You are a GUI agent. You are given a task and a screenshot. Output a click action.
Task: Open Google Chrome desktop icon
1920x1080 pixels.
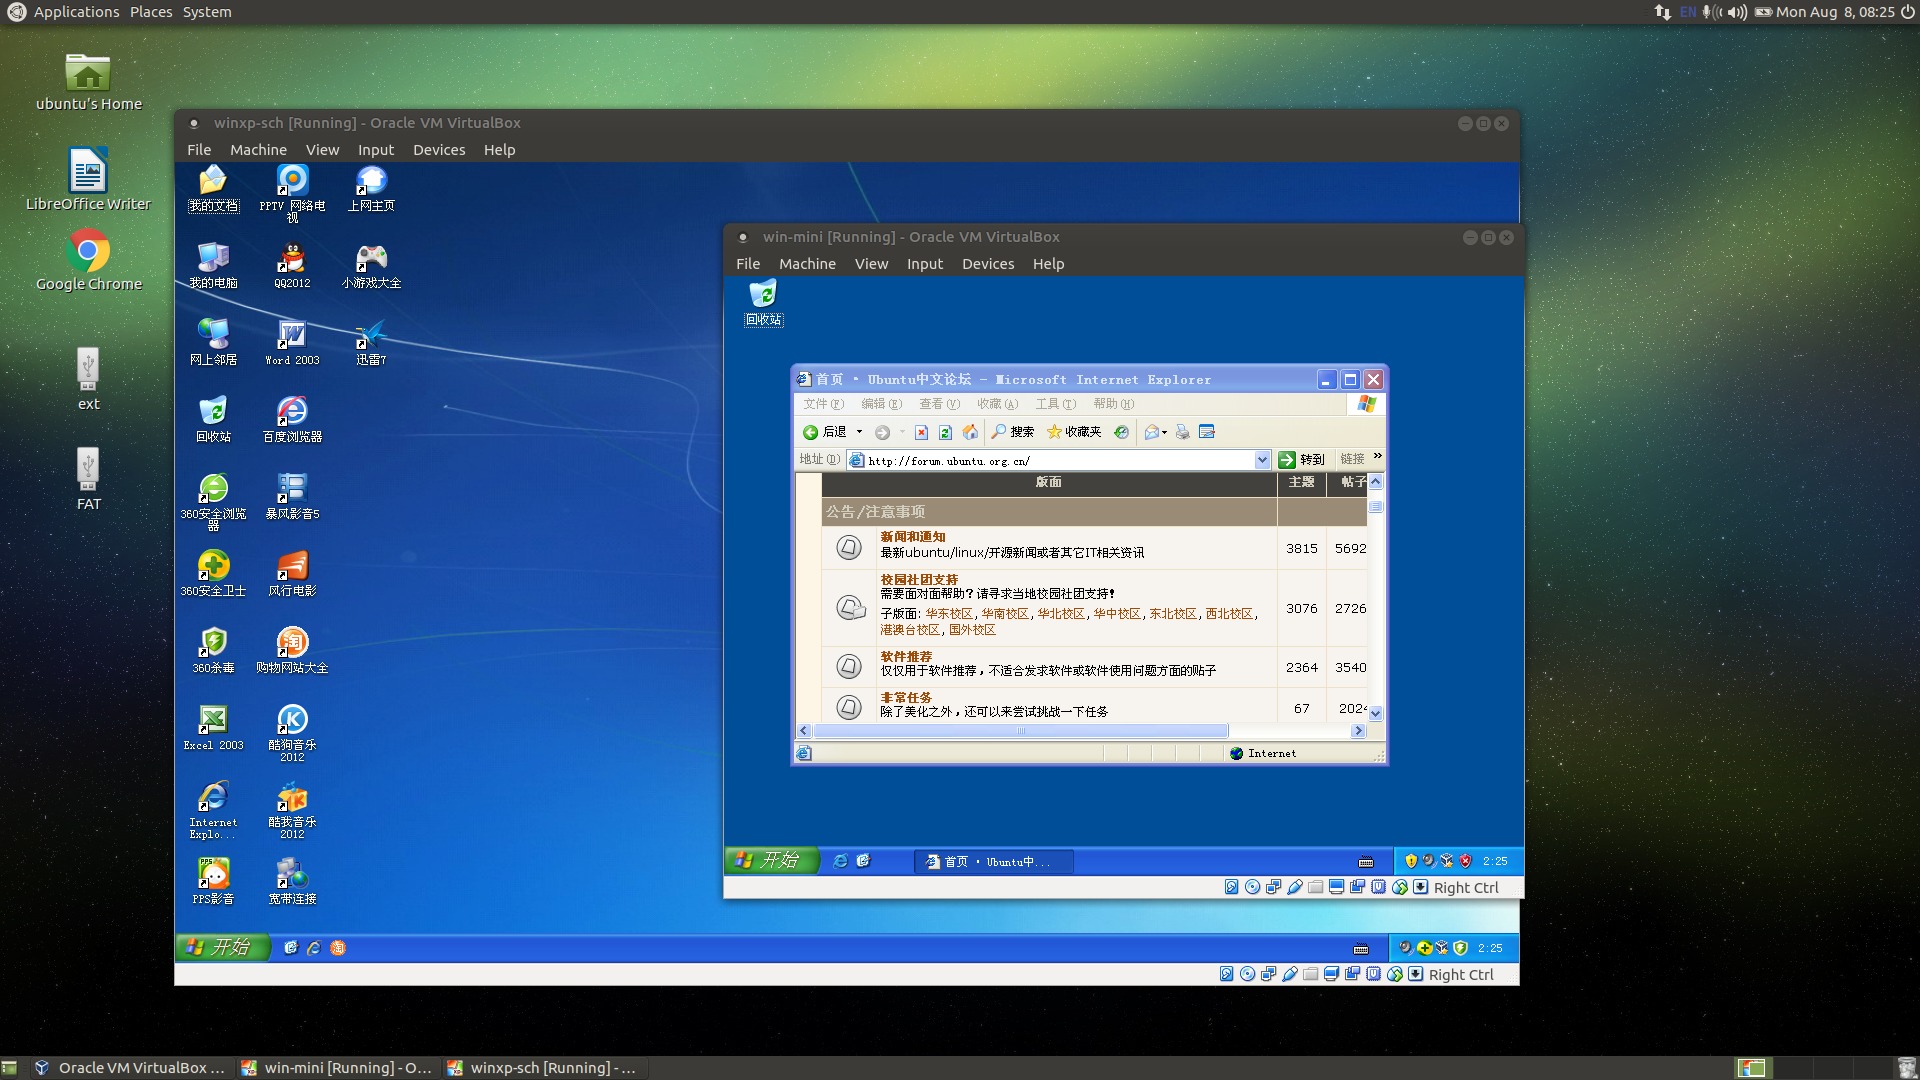tap(89, 261)
